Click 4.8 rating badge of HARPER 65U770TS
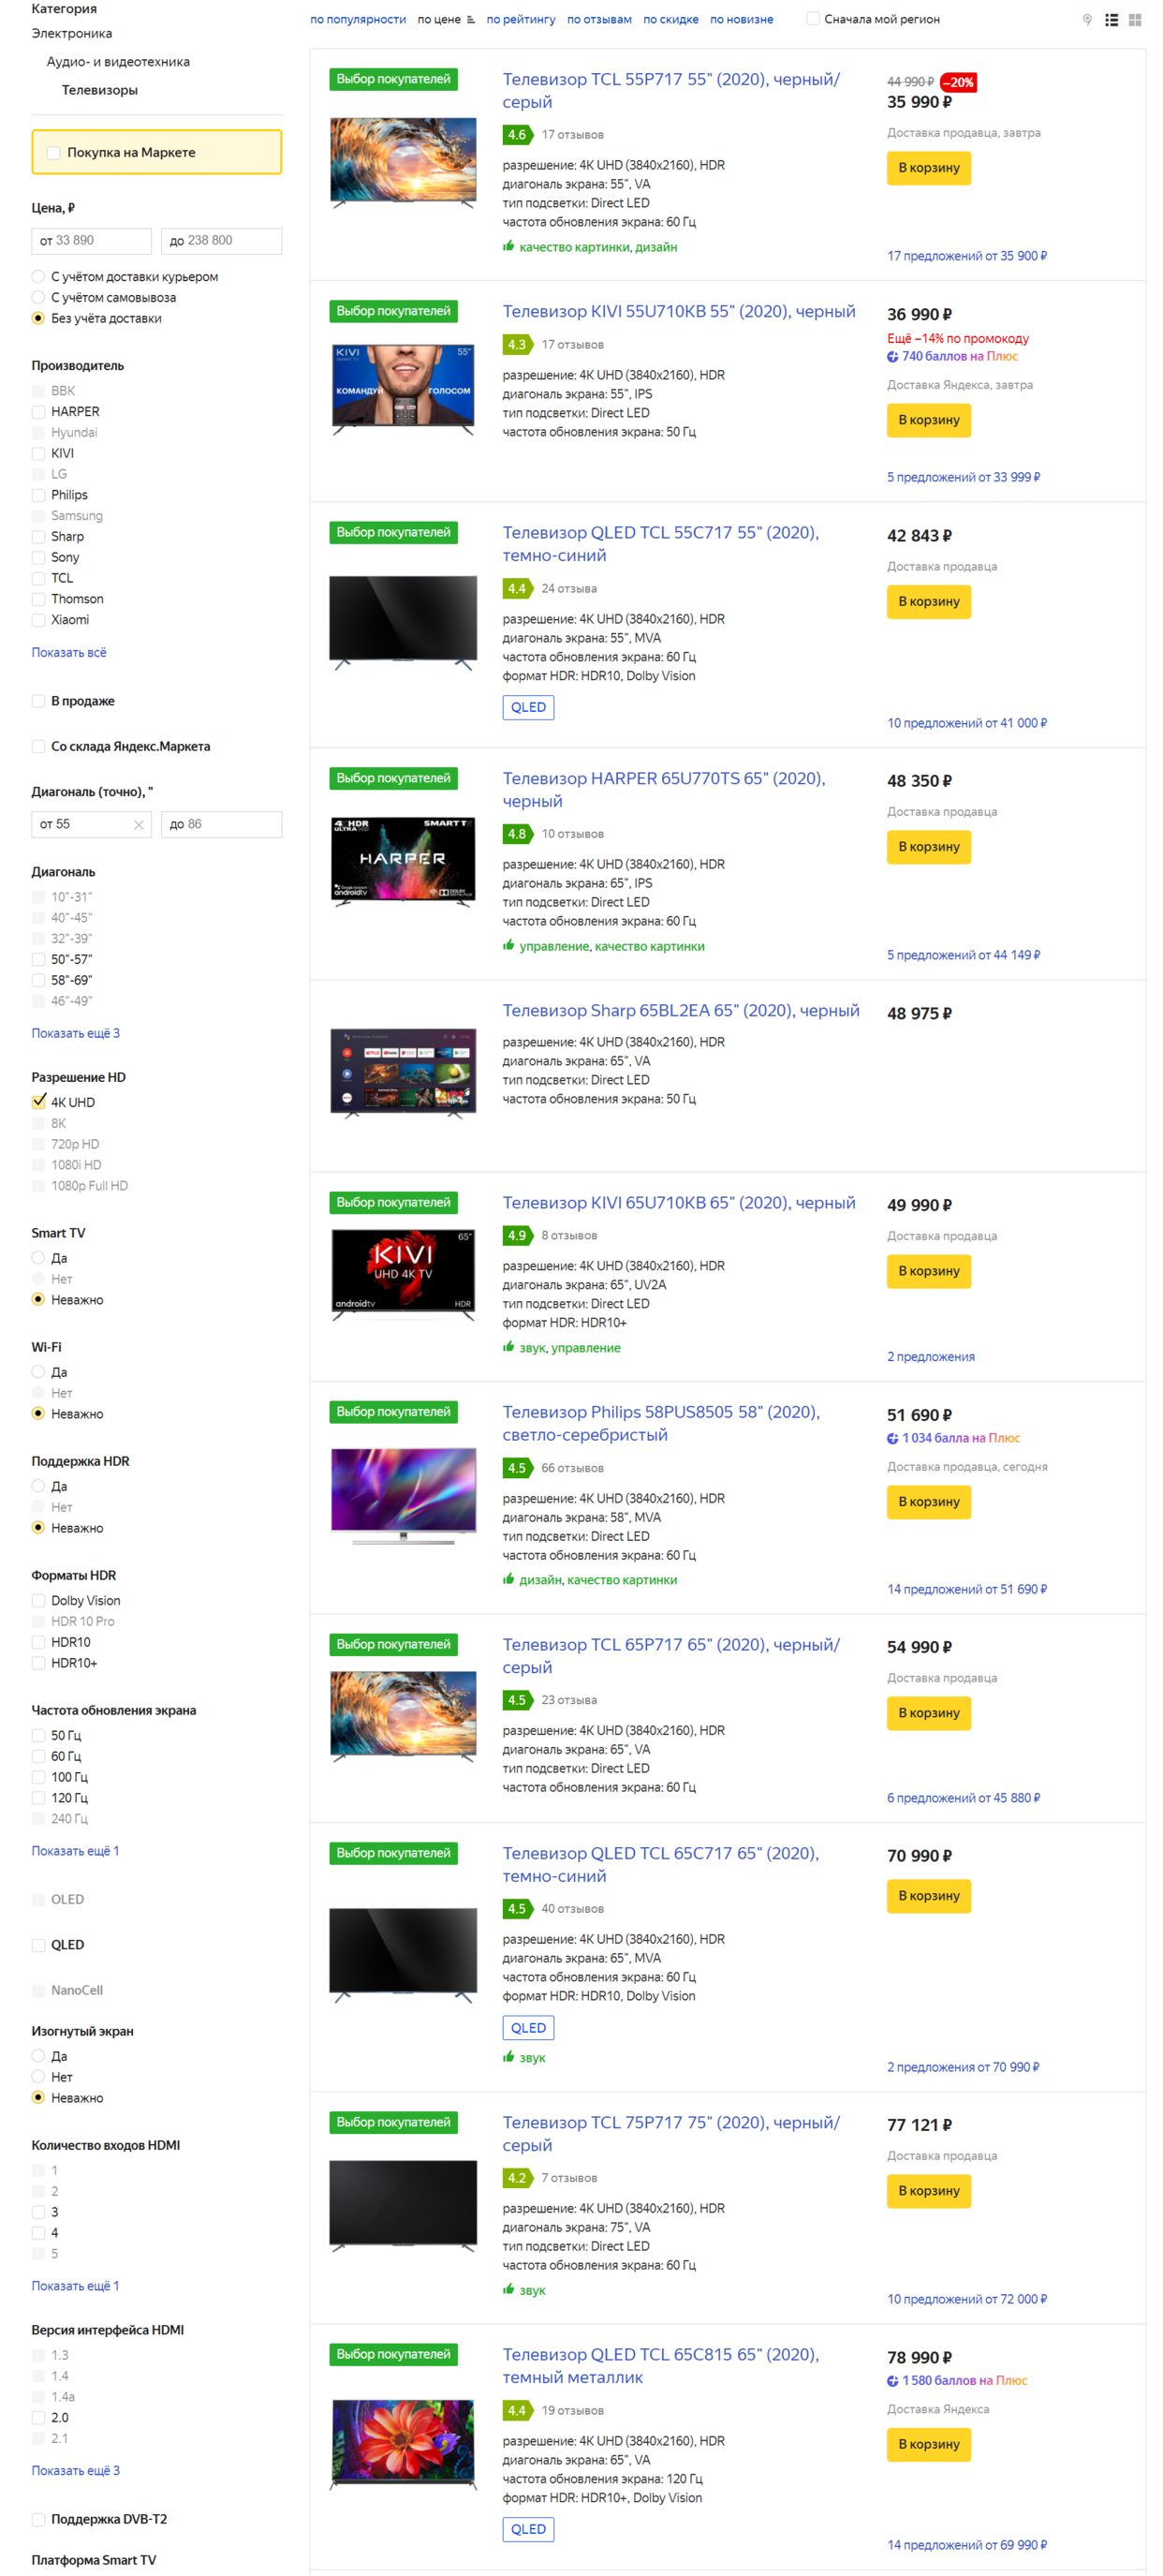The width and height of the screenshot is (1163, 2576). pos(518,834)
